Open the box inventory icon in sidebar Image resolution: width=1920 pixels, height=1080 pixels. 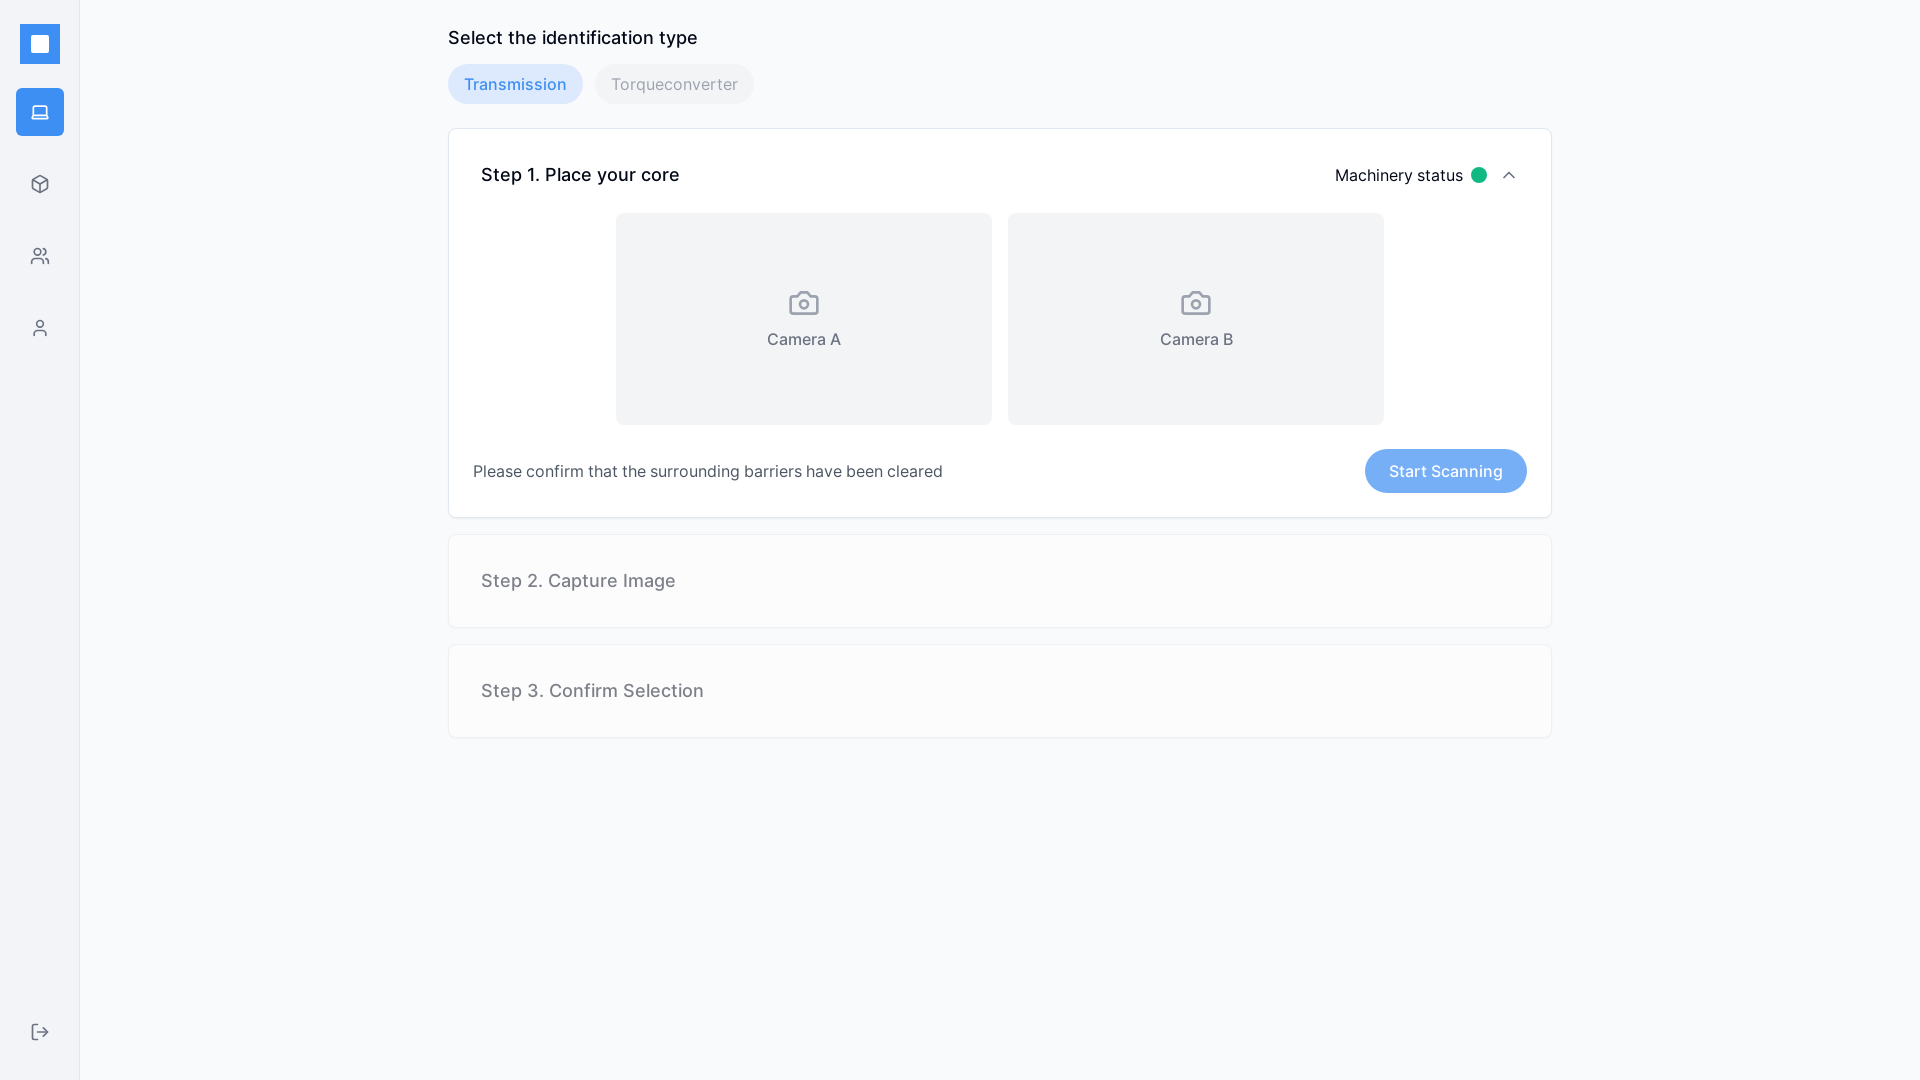click(40, 184)
